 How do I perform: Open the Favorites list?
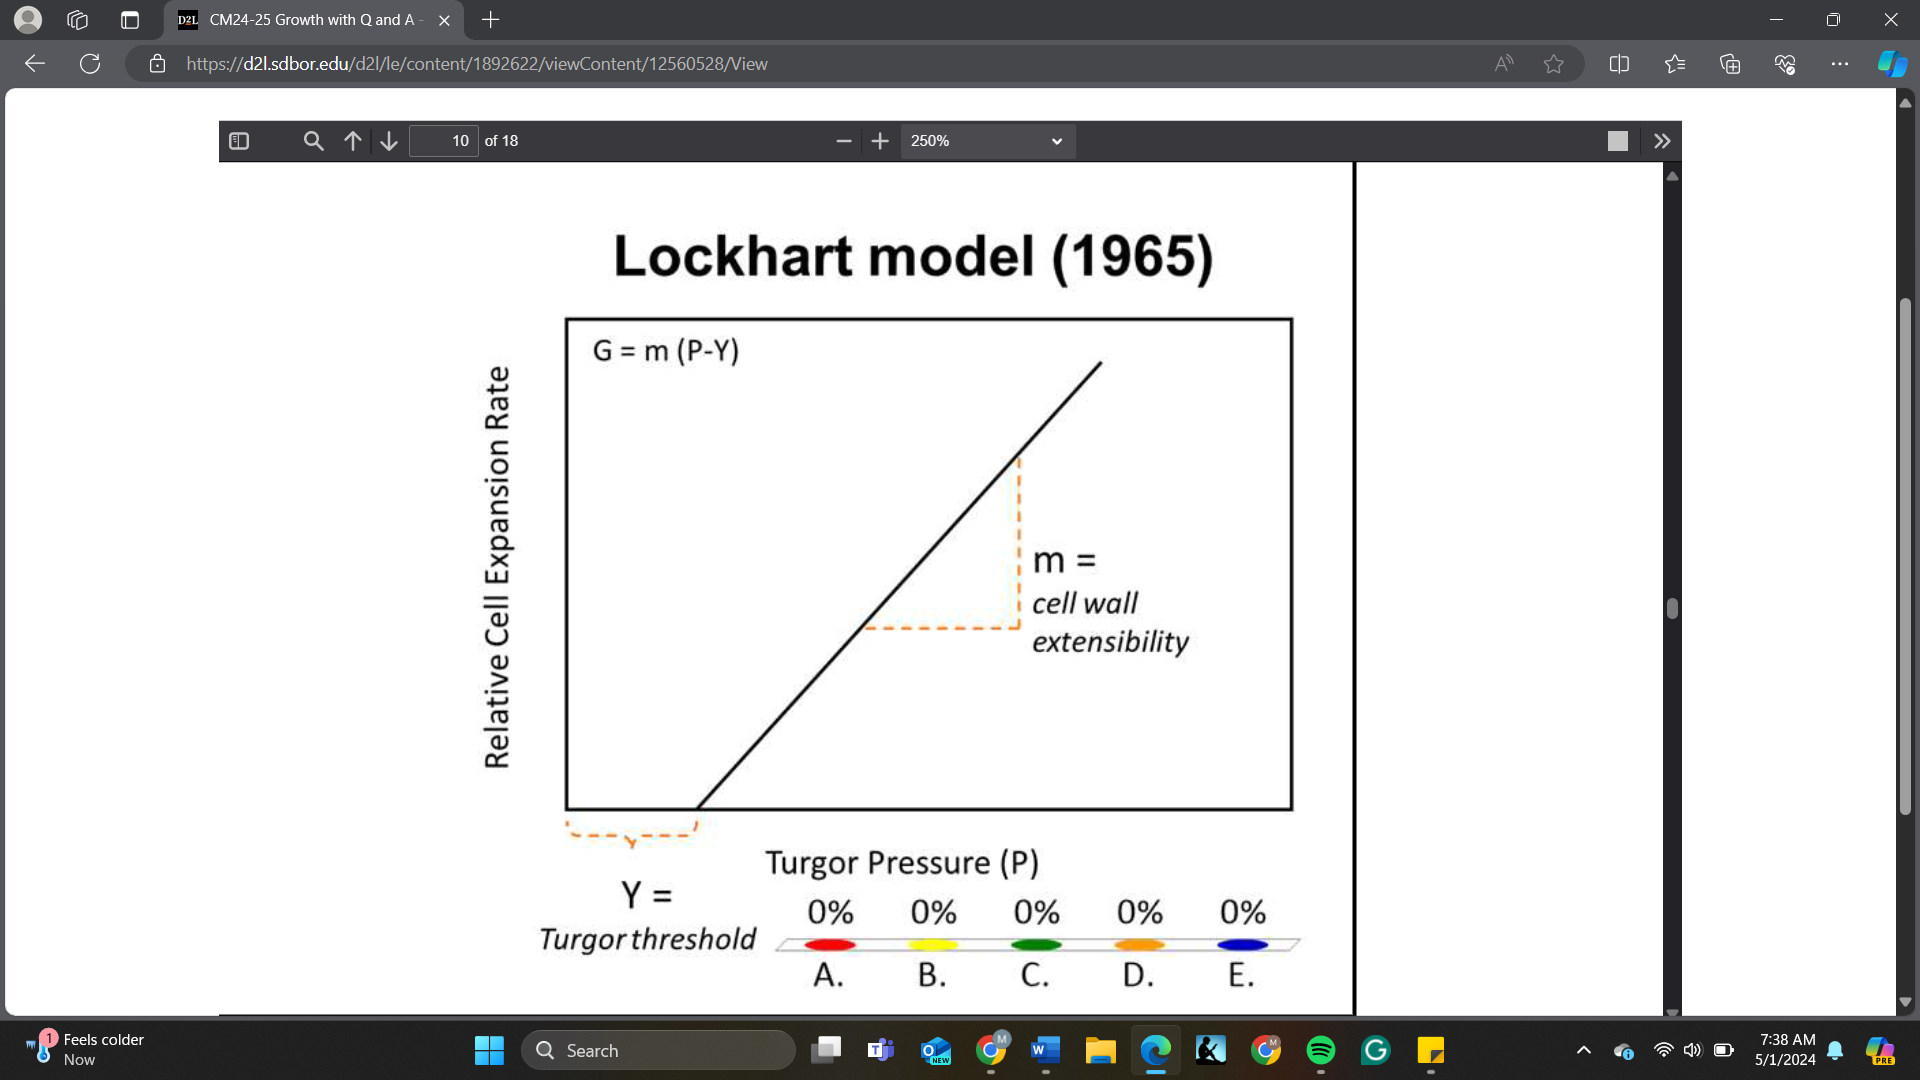pos(1675,64)
